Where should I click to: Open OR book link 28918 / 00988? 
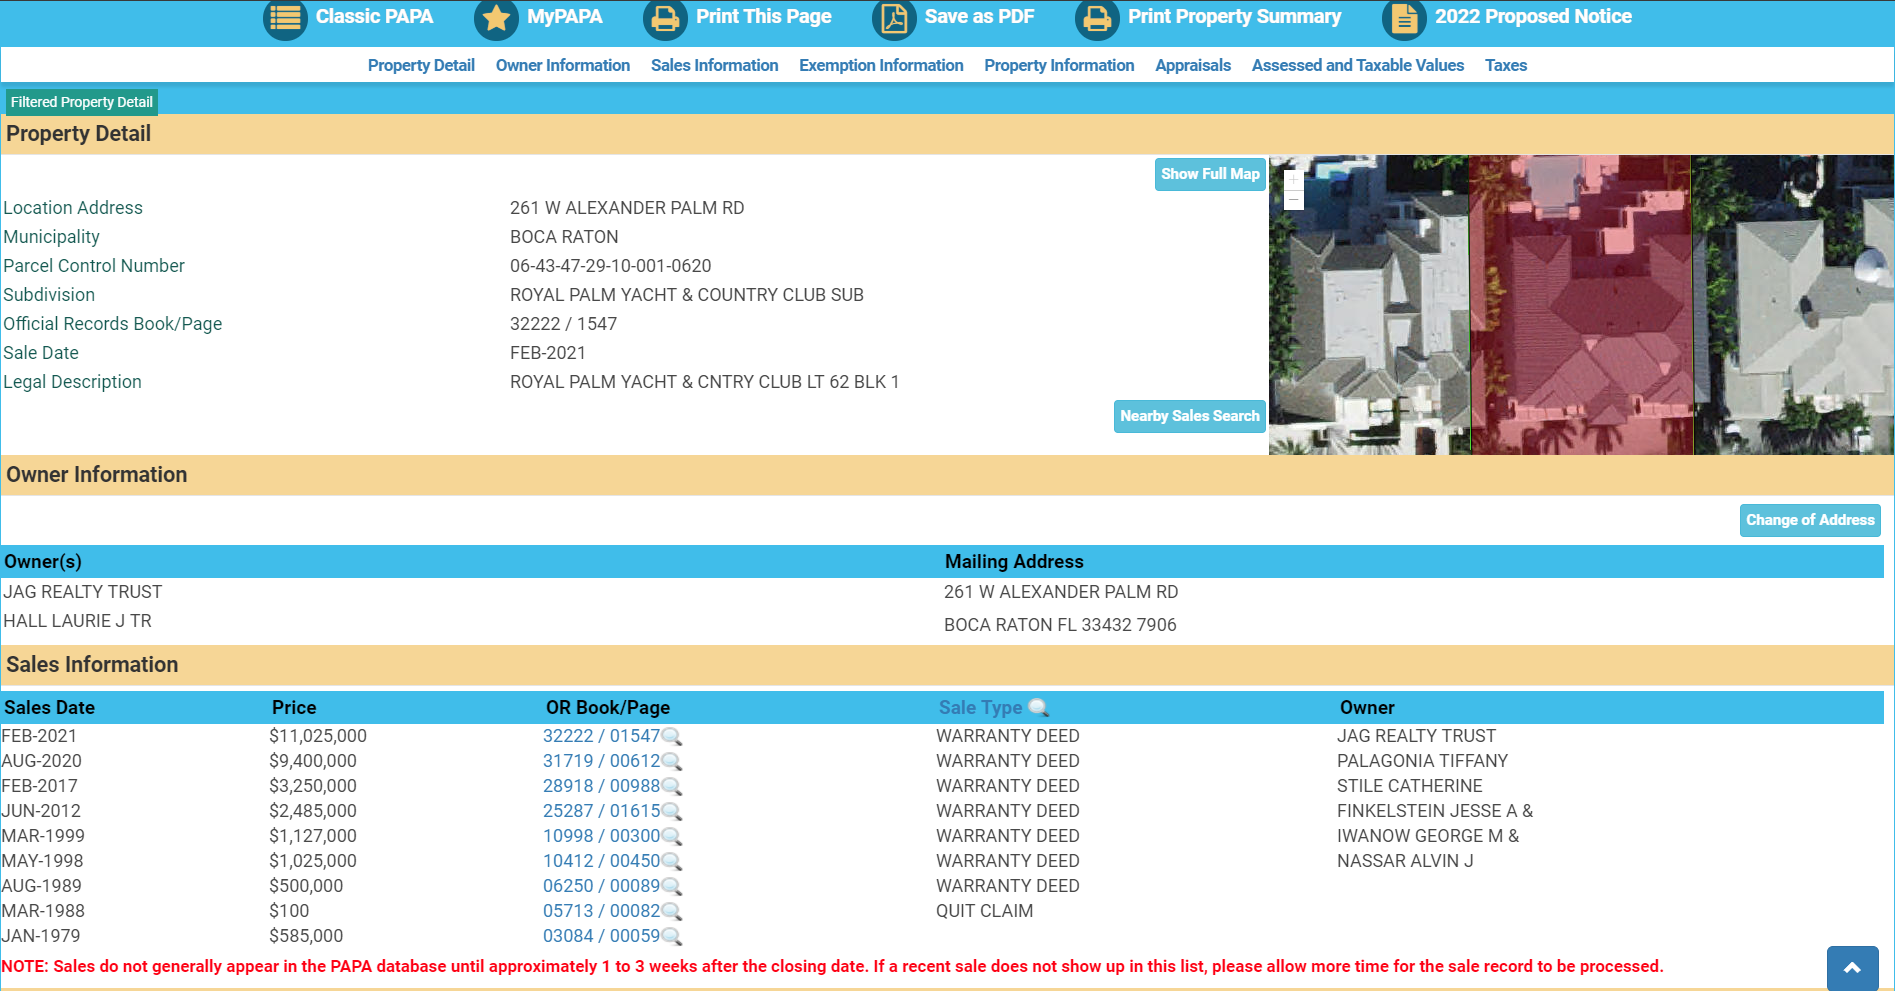click(601, 786)
